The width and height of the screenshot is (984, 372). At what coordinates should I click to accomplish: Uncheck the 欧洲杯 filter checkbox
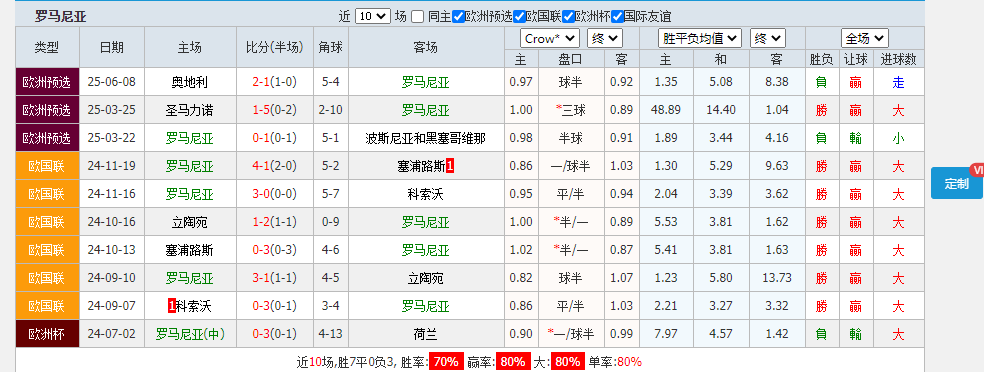point(569,17)
